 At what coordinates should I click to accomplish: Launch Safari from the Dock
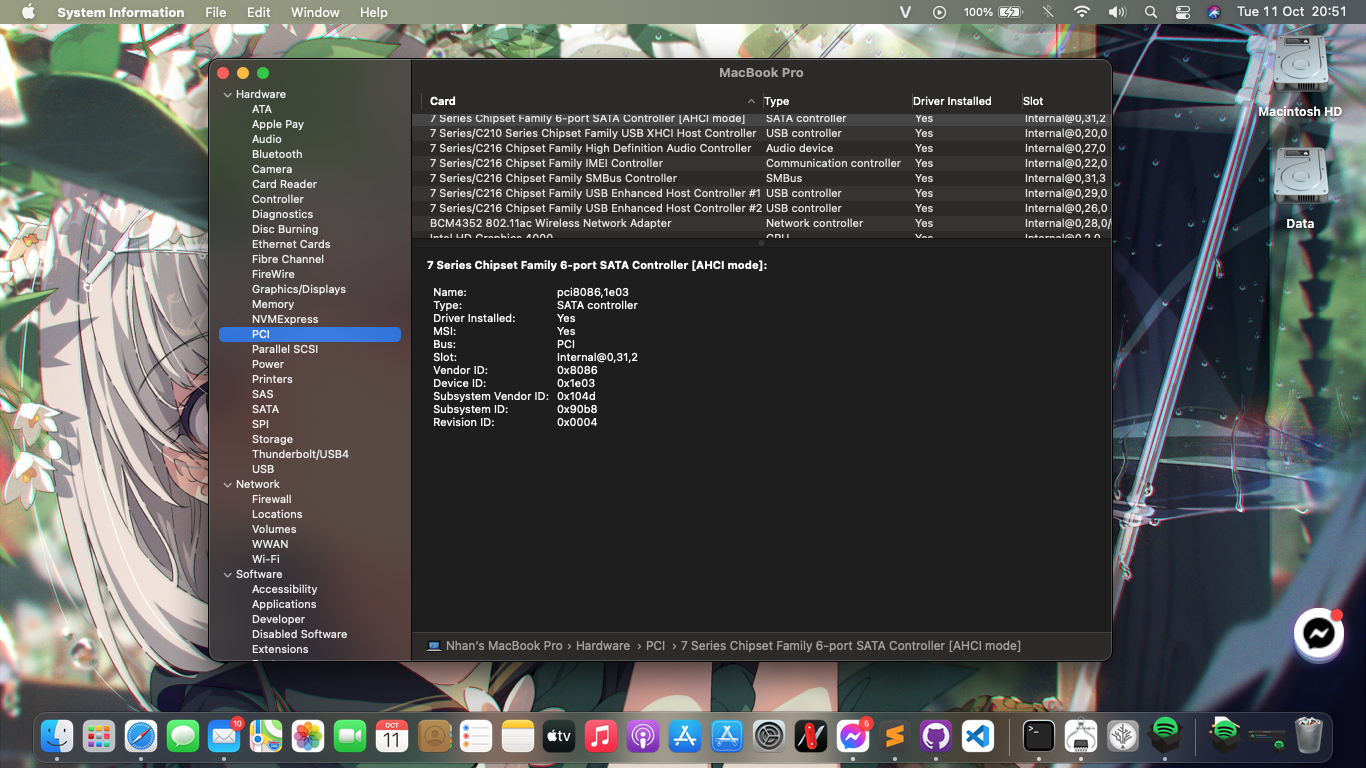[141, 737]
